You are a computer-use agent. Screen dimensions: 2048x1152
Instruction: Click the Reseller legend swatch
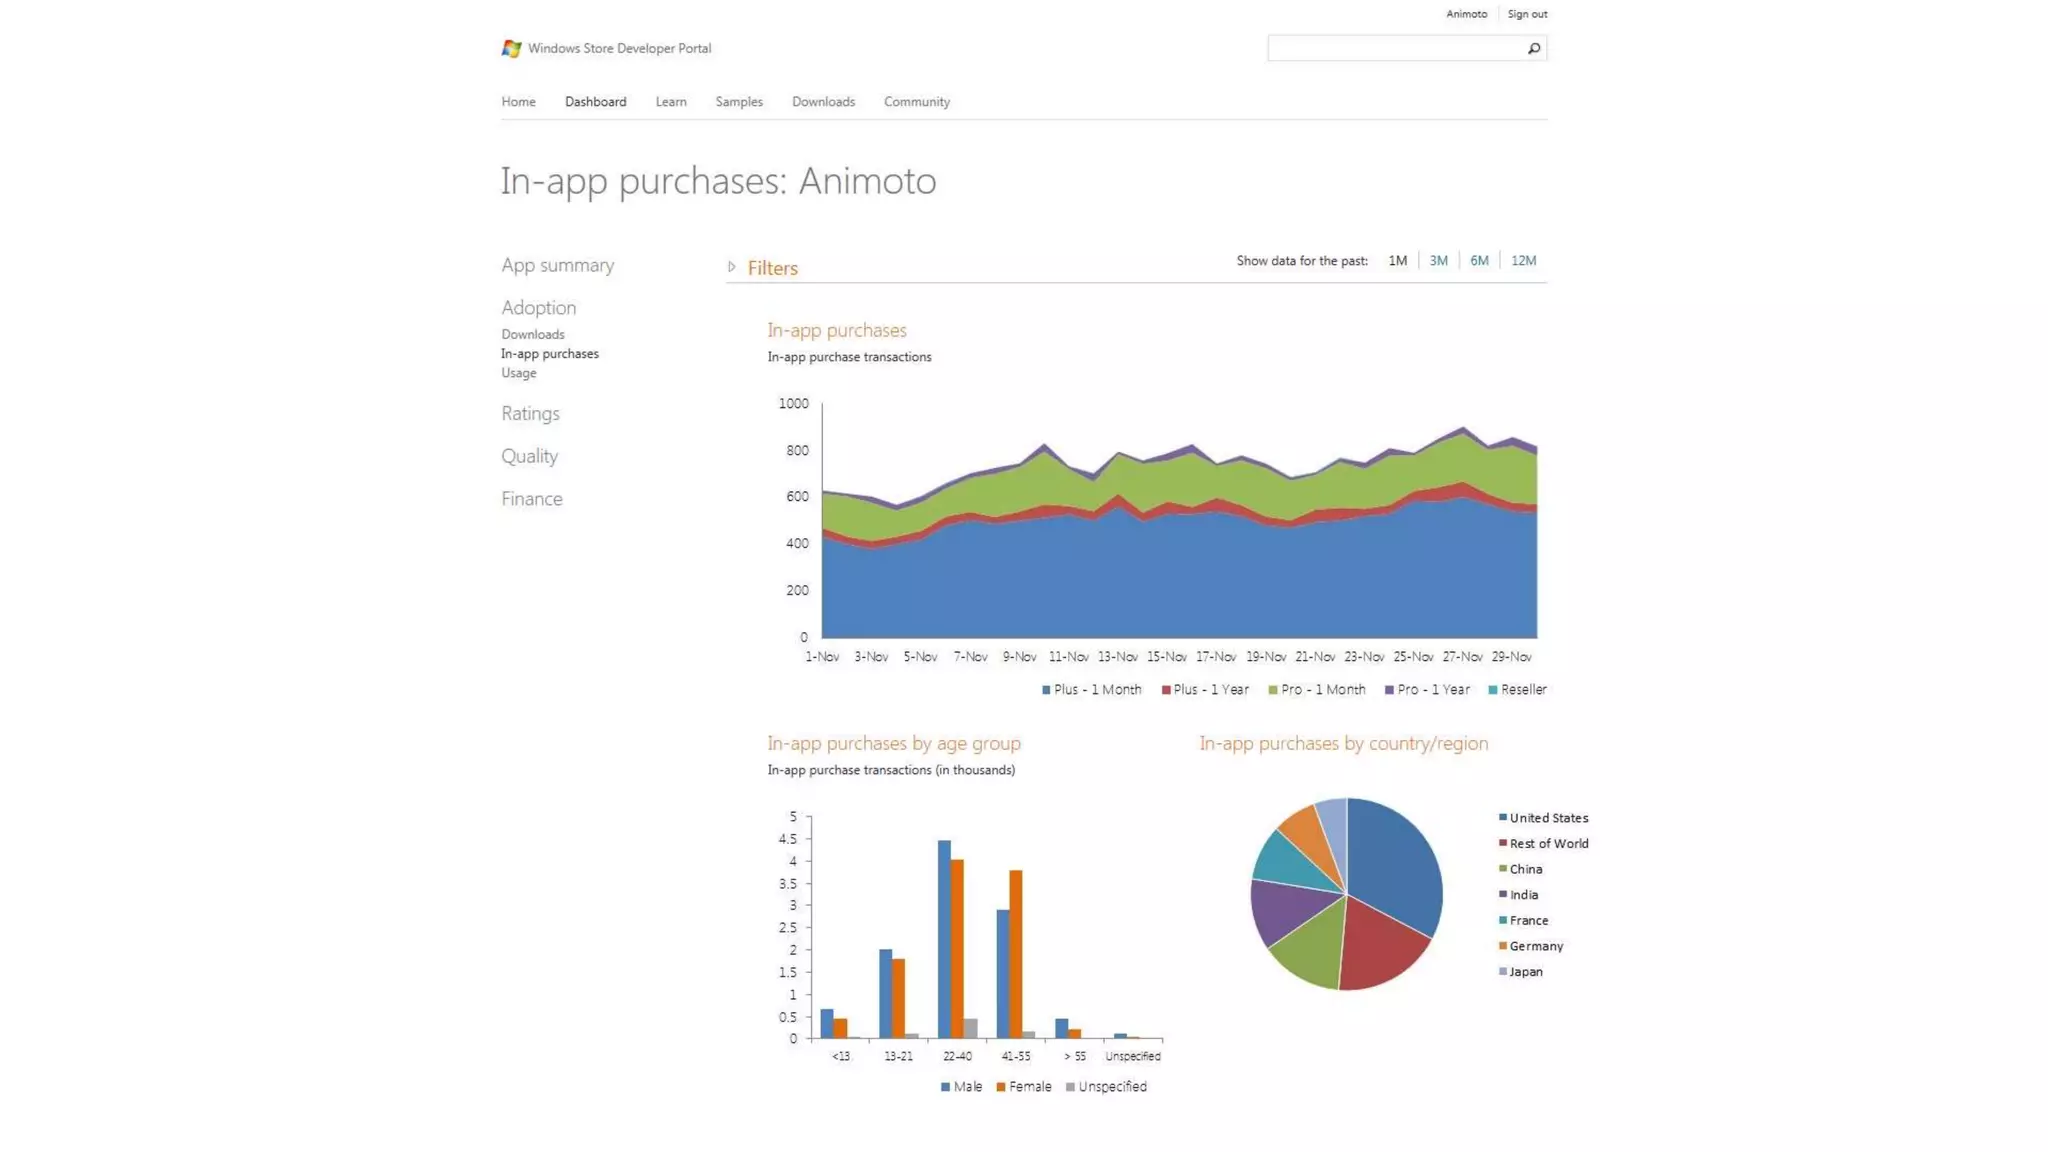1493,690
